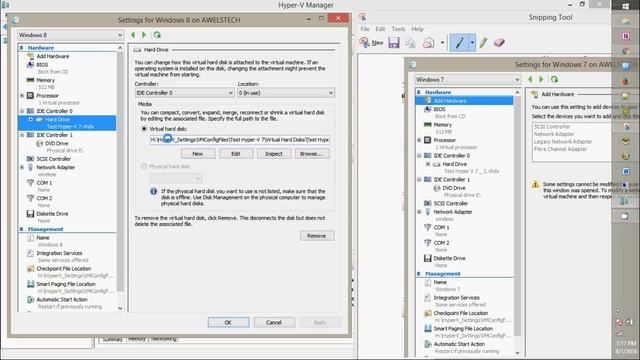Click the green forward arrow in Windows 8 settings
This screenshot has width=640, height=360.
(x=144, y=35)
